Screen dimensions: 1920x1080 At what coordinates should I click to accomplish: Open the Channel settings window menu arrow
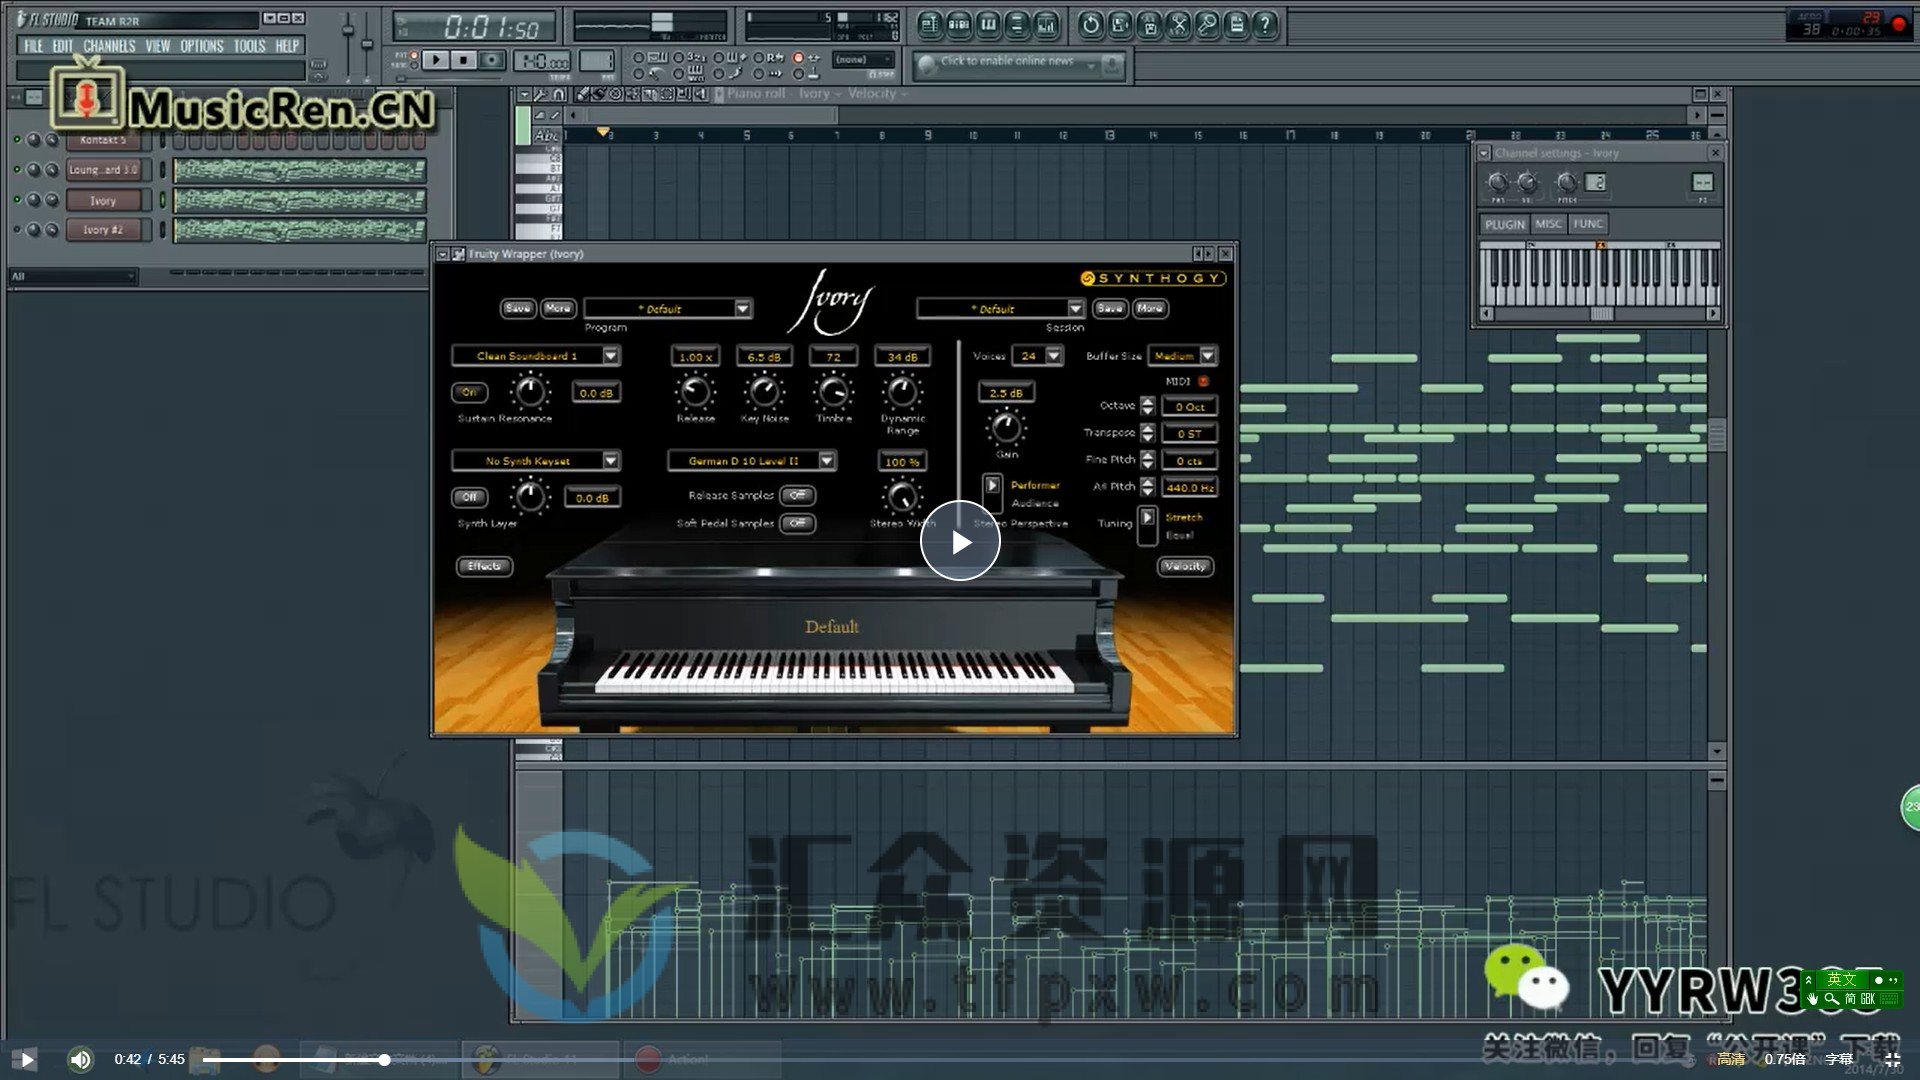pos(1485,153)
